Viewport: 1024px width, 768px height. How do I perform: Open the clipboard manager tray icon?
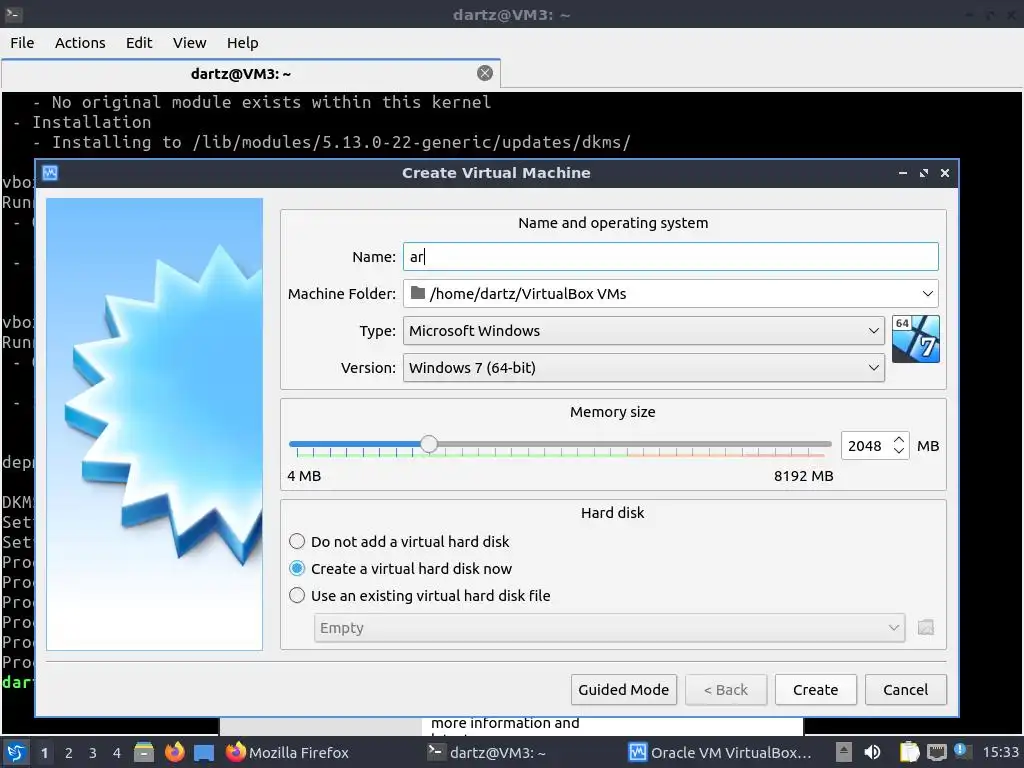[x=909, y=752]
